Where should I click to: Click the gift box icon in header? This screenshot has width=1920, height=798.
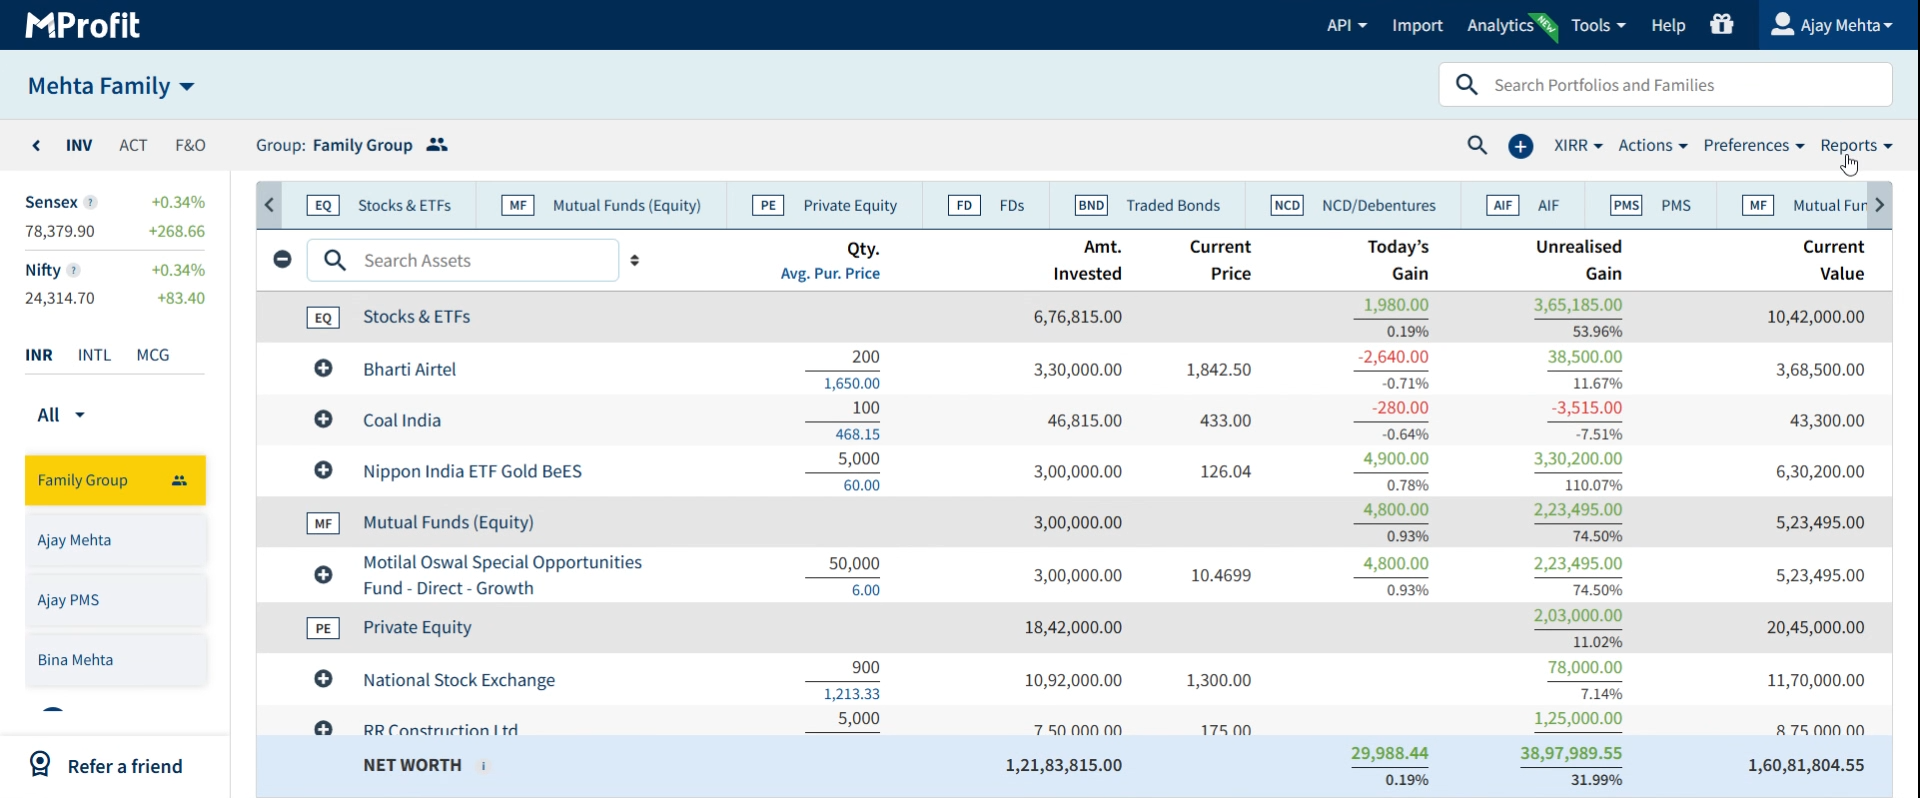tap(1721, 24)
